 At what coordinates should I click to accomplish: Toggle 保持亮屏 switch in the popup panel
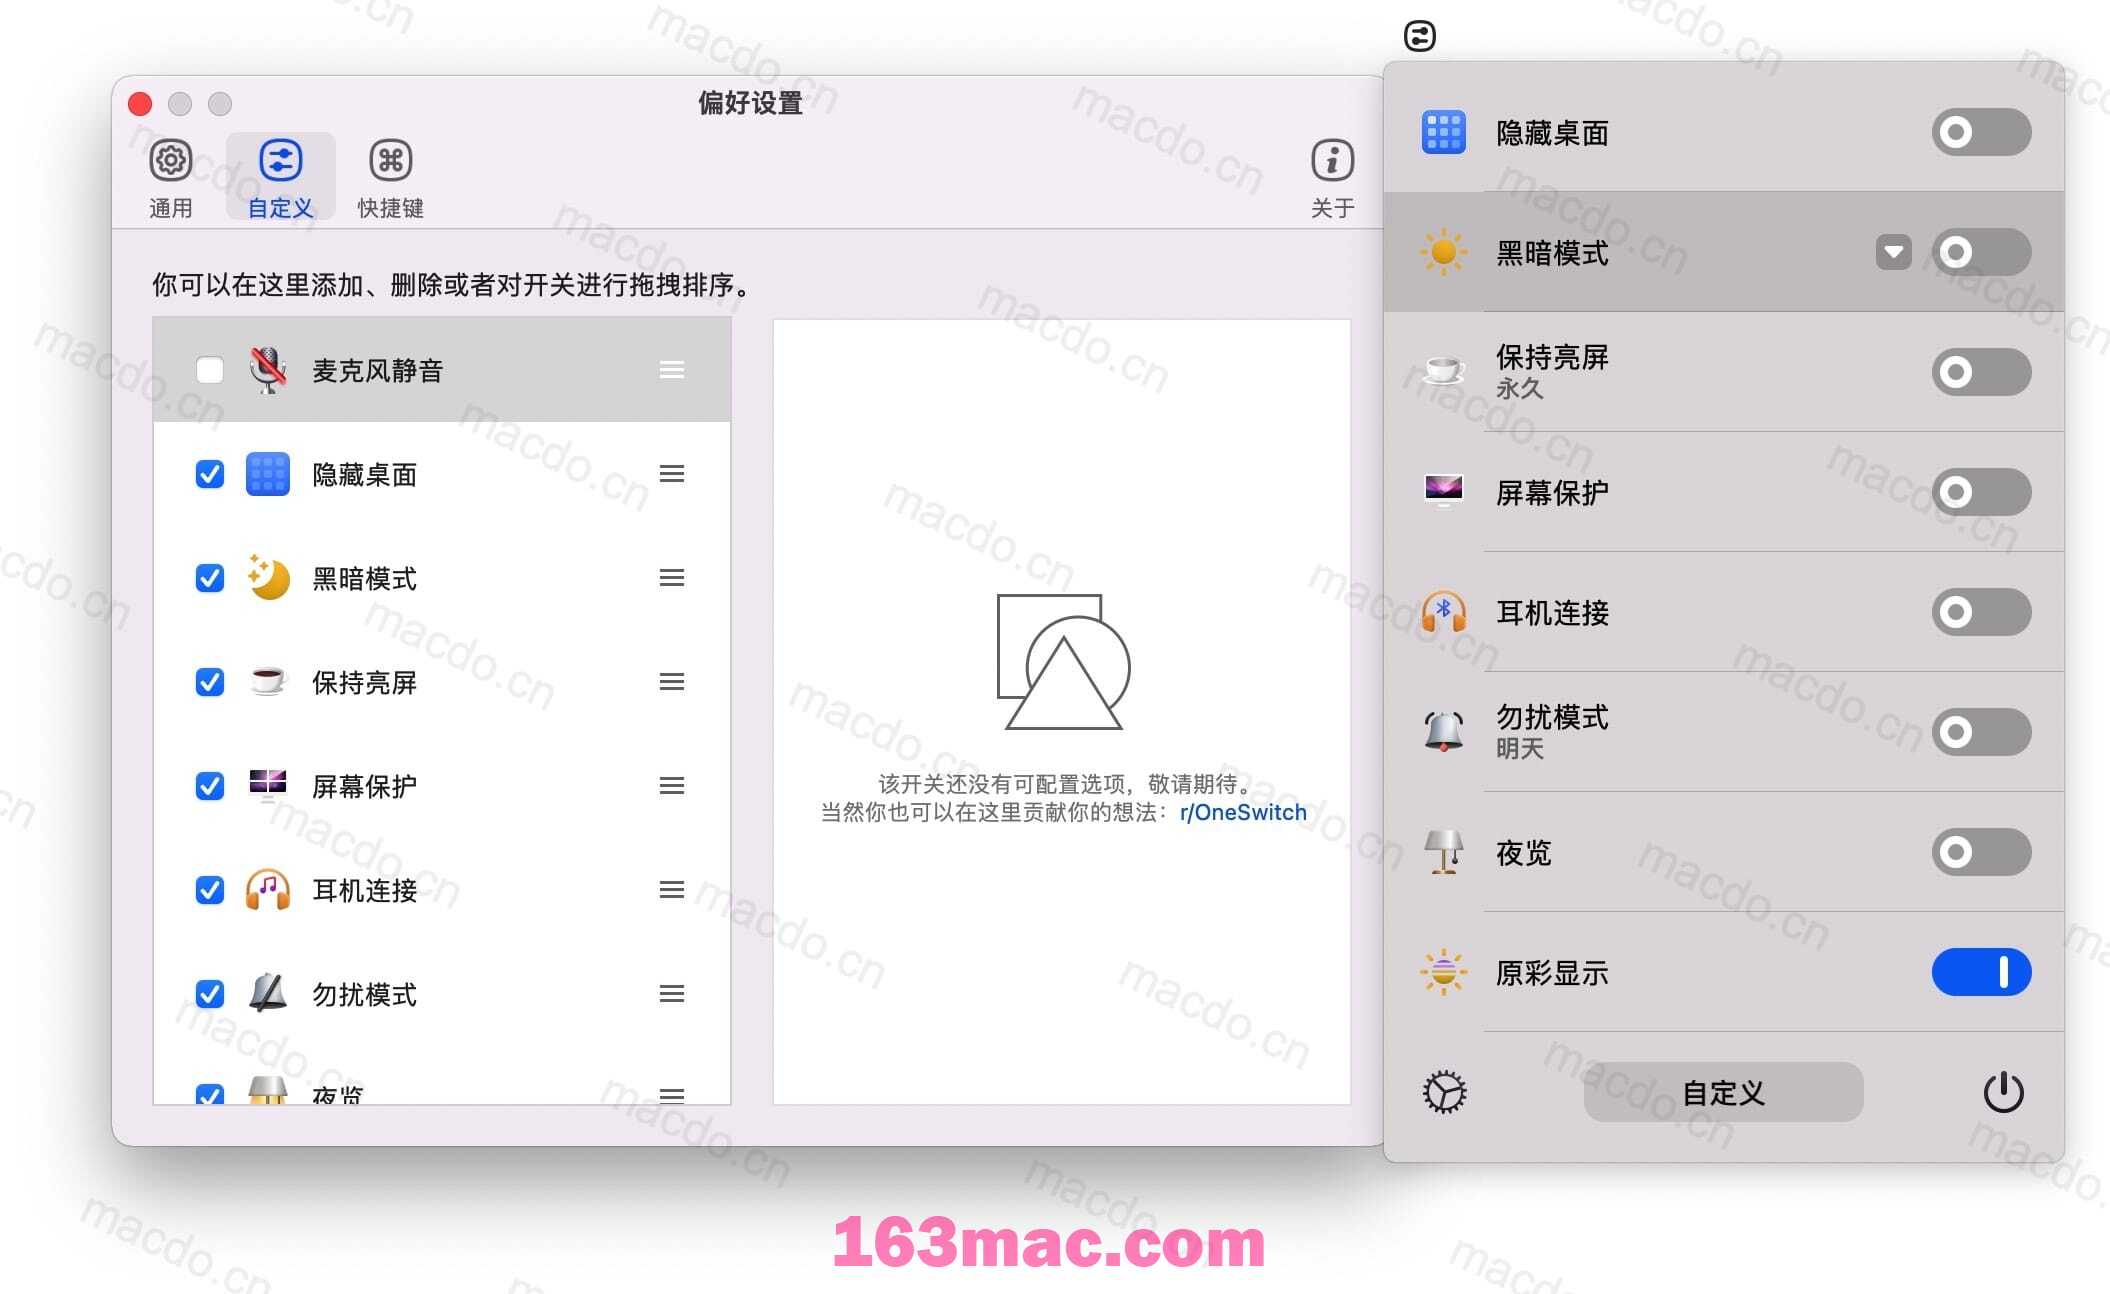coord(1981,372)
